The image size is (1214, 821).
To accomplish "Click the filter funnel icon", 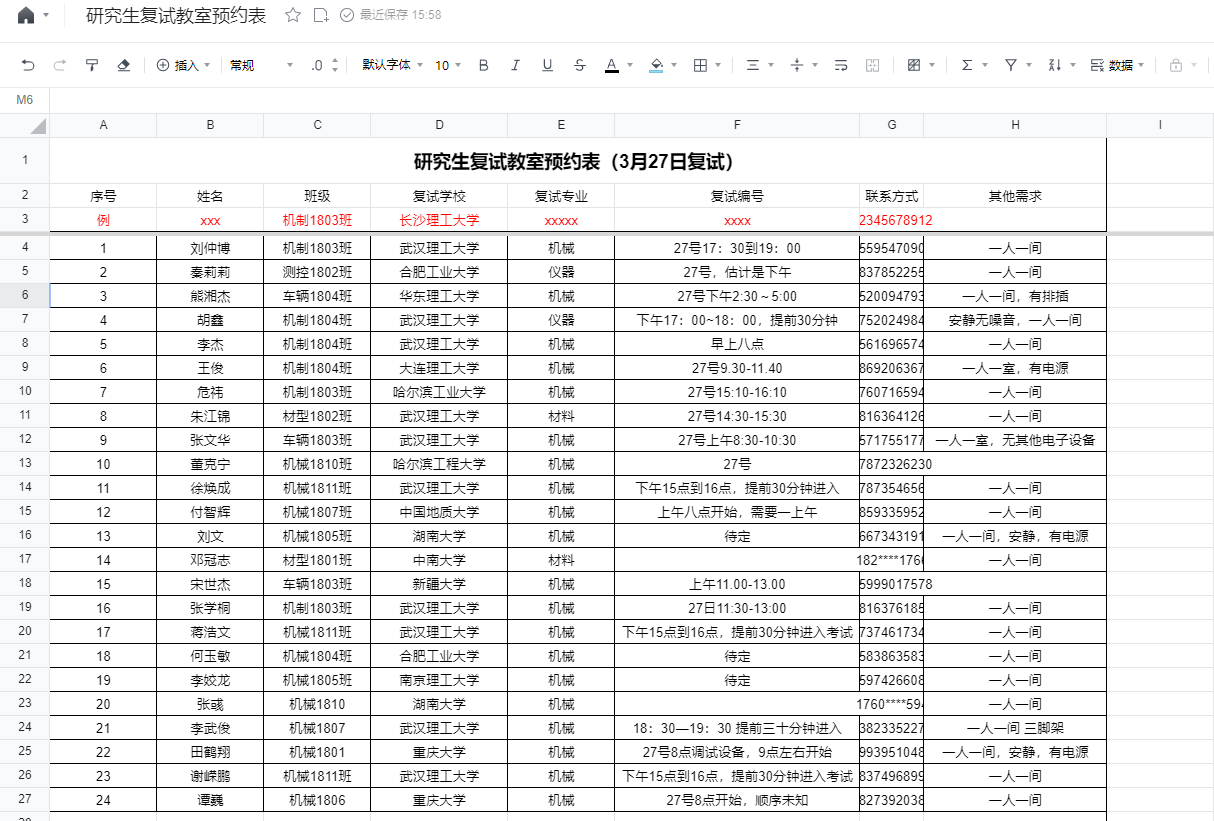I will [x=1011, y=65].
